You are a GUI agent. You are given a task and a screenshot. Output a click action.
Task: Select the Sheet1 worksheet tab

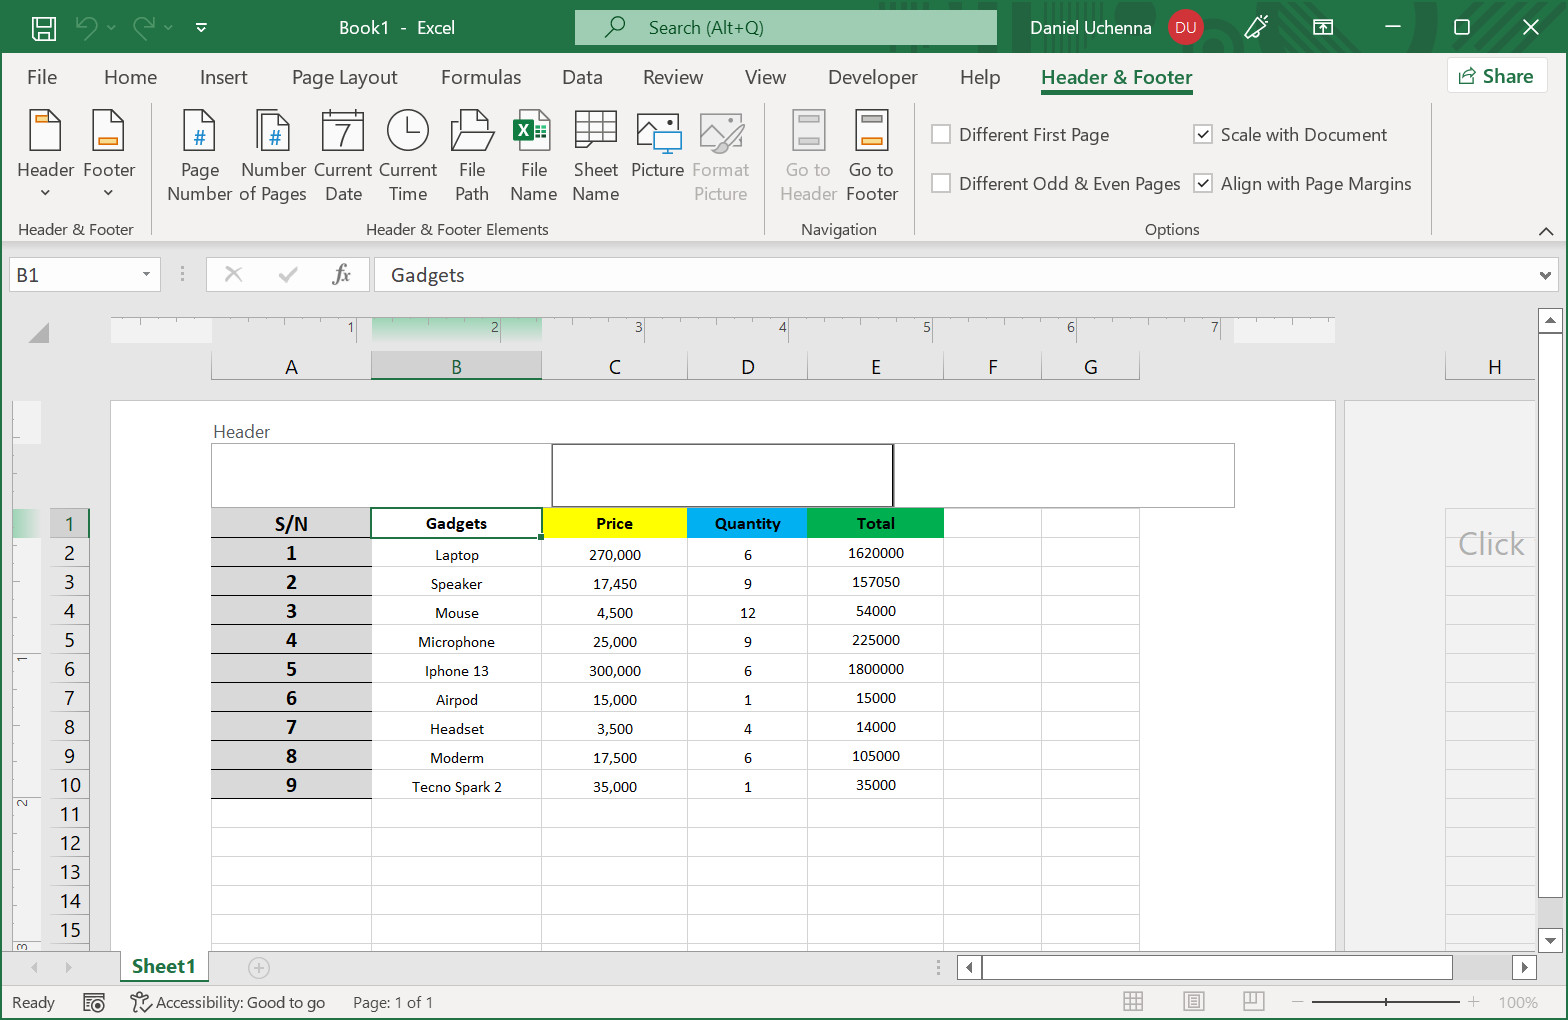point(163,966)
